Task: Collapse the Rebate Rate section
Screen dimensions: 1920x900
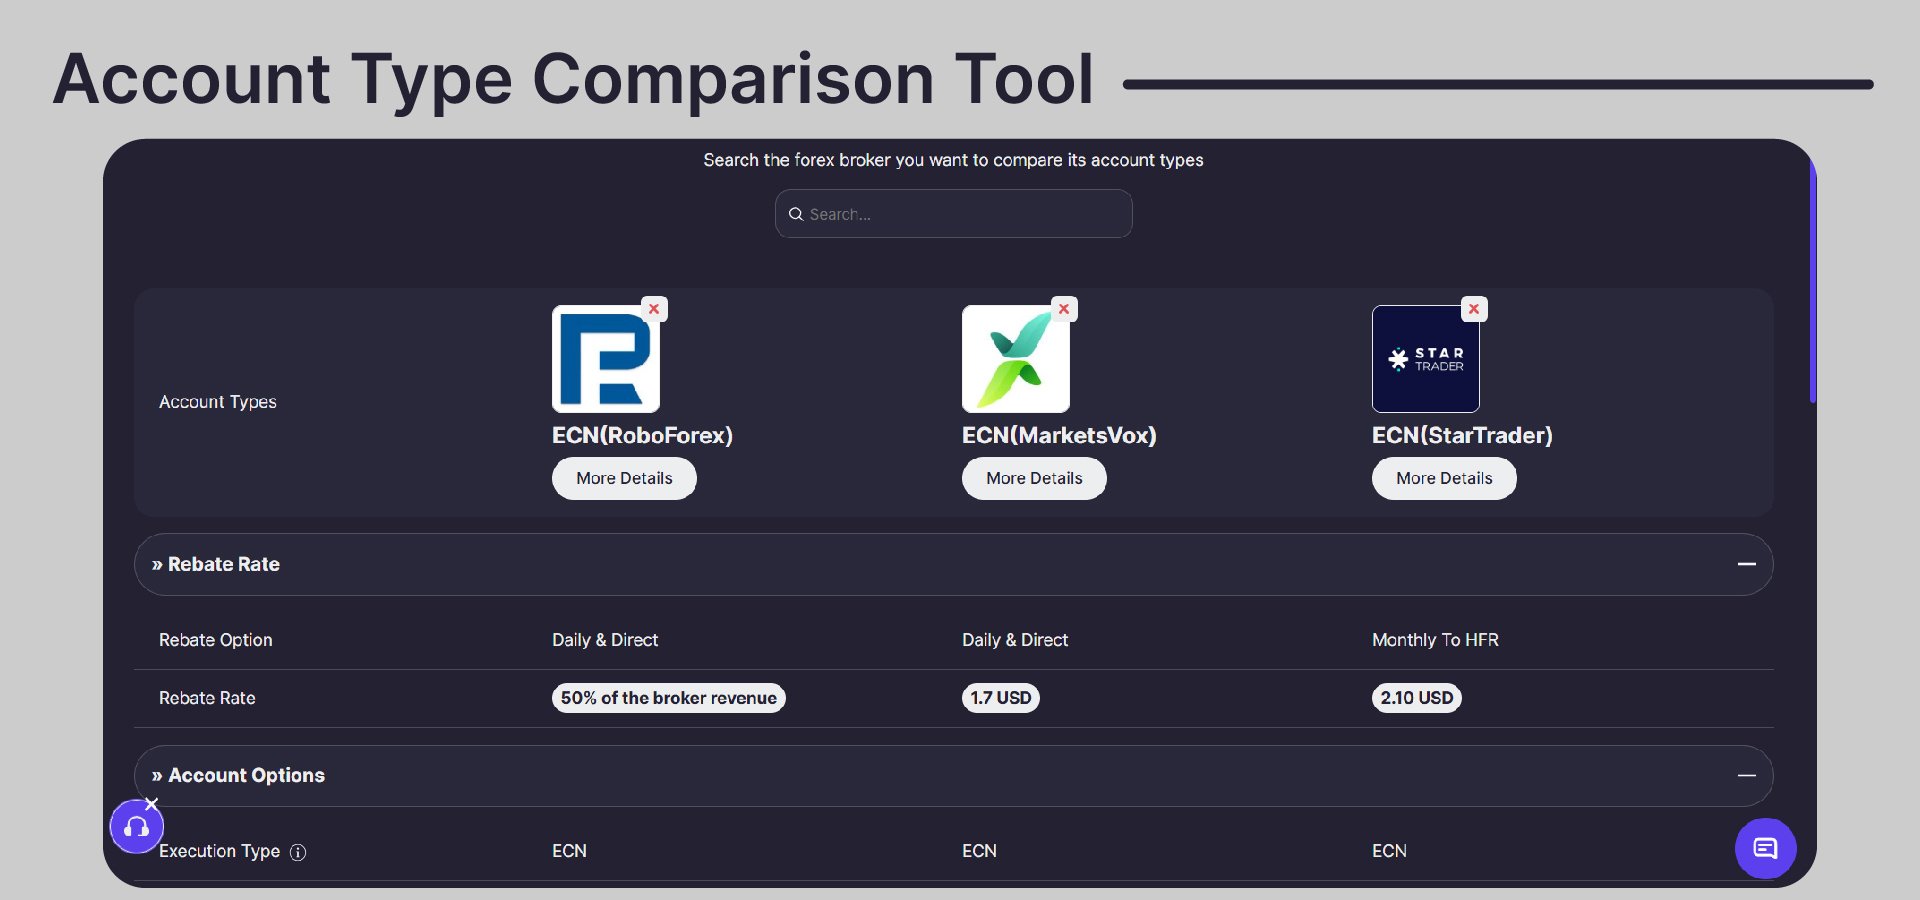Action: tap(1747, 564)
